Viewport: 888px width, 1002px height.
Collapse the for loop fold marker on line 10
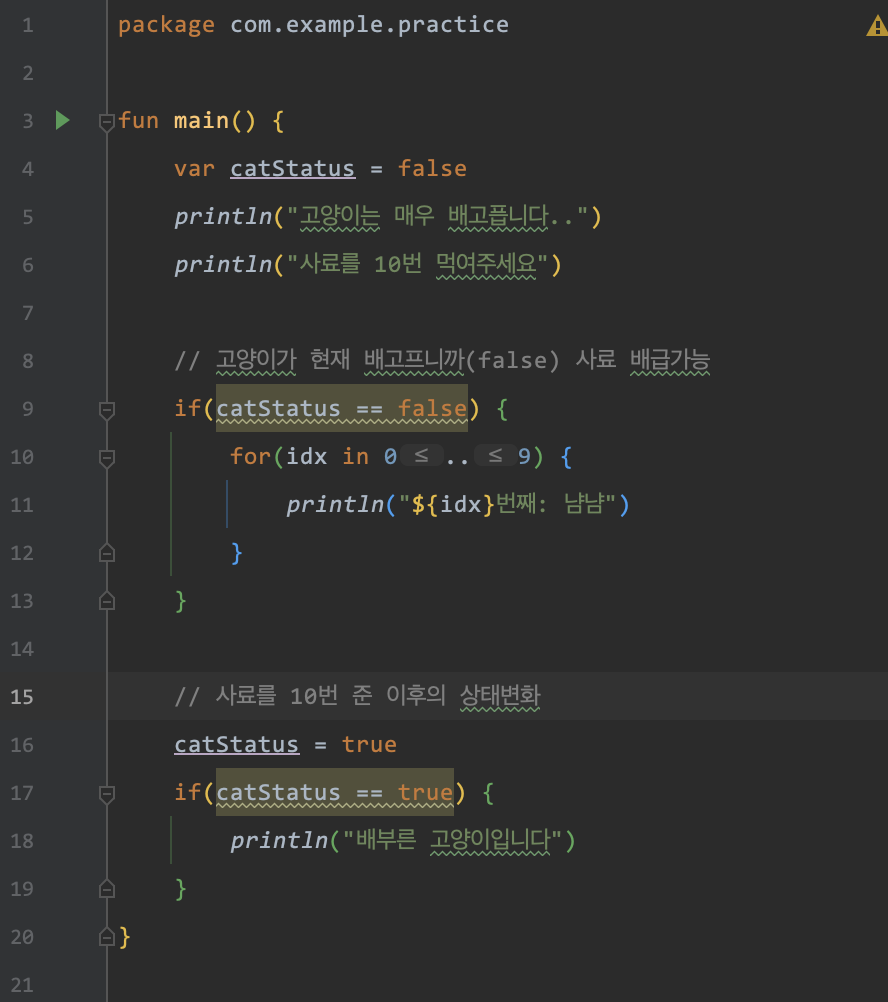(x=107, y=458)
